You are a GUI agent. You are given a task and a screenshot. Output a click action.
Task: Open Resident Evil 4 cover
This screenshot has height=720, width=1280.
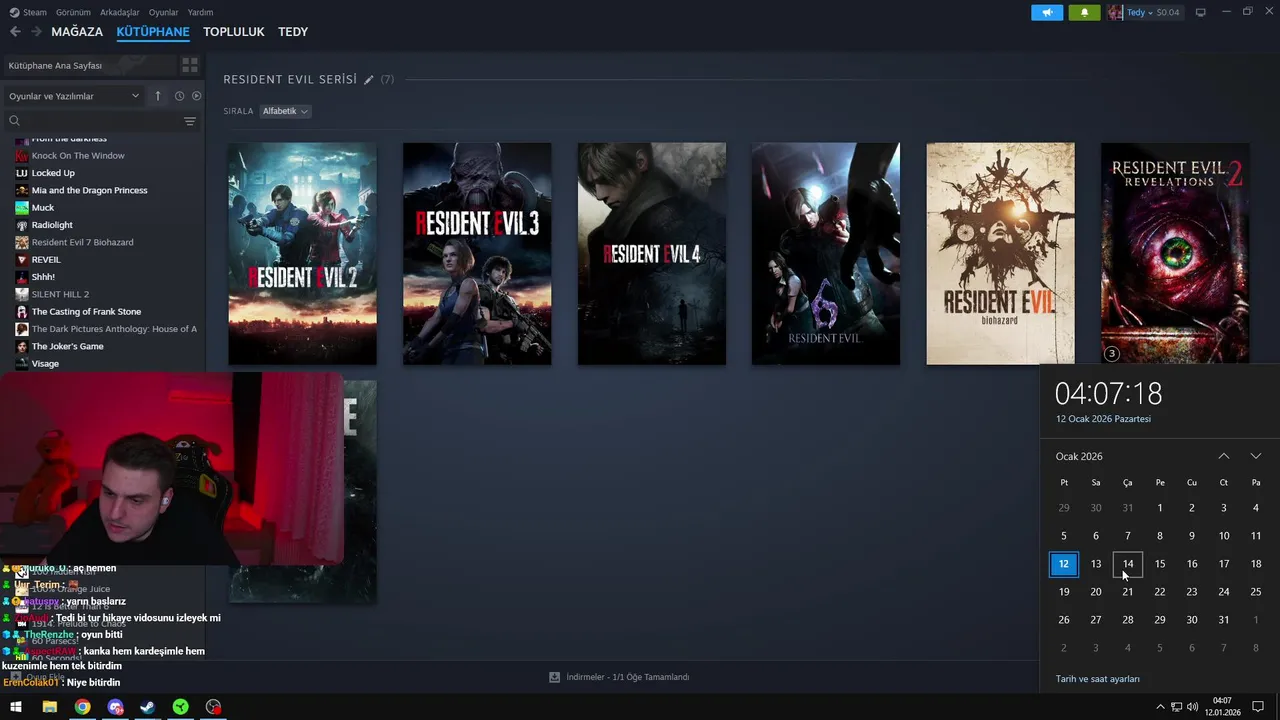coord(652,254)
